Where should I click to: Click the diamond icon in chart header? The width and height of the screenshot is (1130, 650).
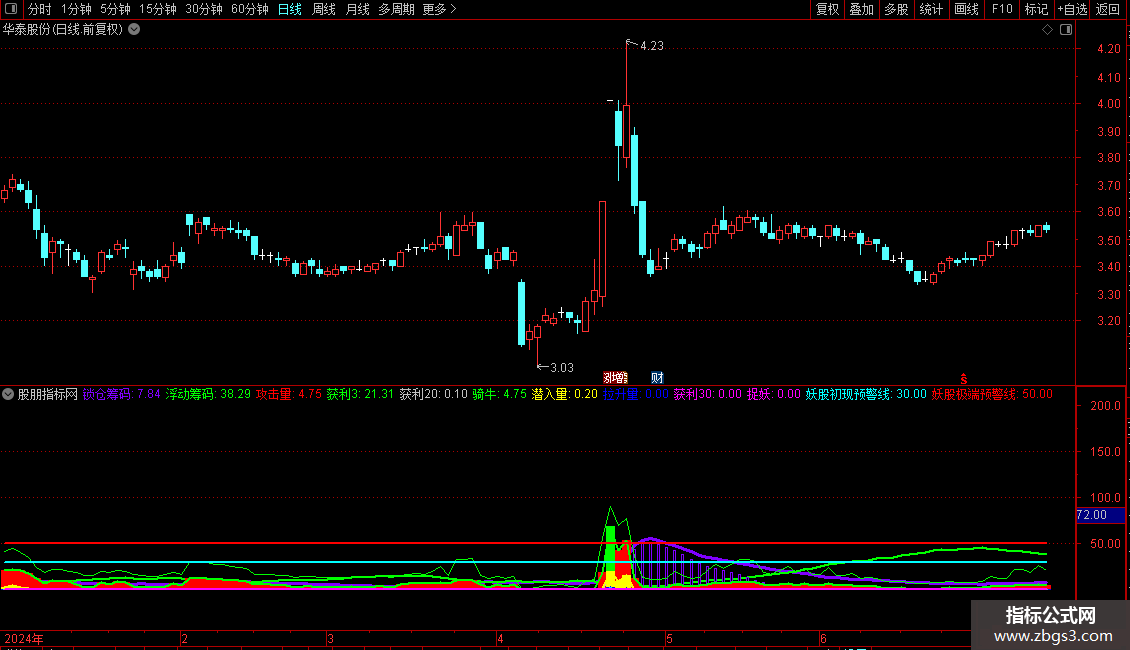pos(1047,30)
